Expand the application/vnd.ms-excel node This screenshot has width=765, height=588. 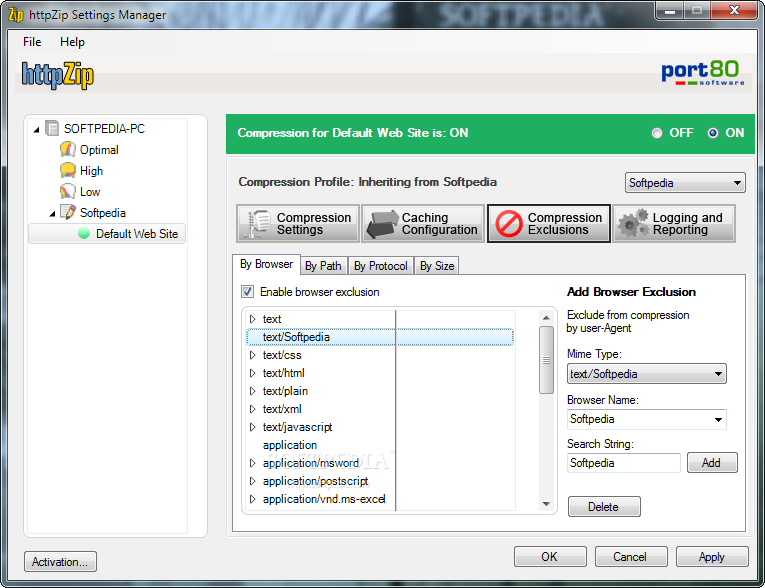coord(252,499)
